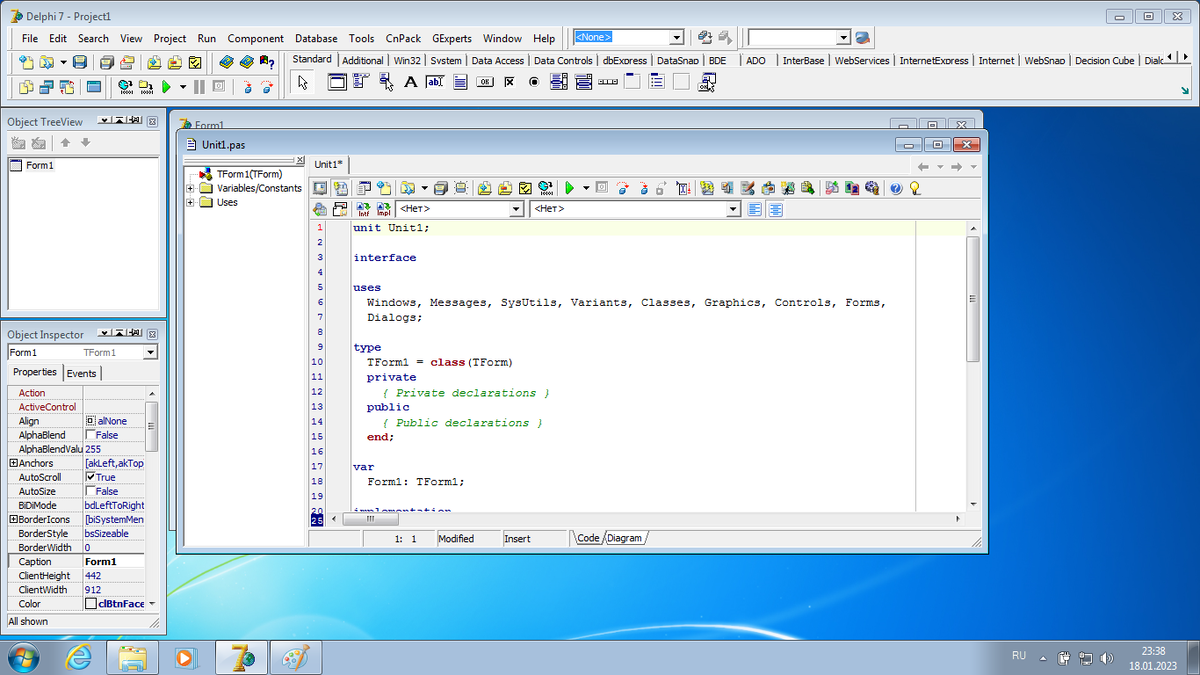Screen dimensions: 1200x675
Task: Open the Object Inspector component selector dropdown
Action: (x=150, y=353)
